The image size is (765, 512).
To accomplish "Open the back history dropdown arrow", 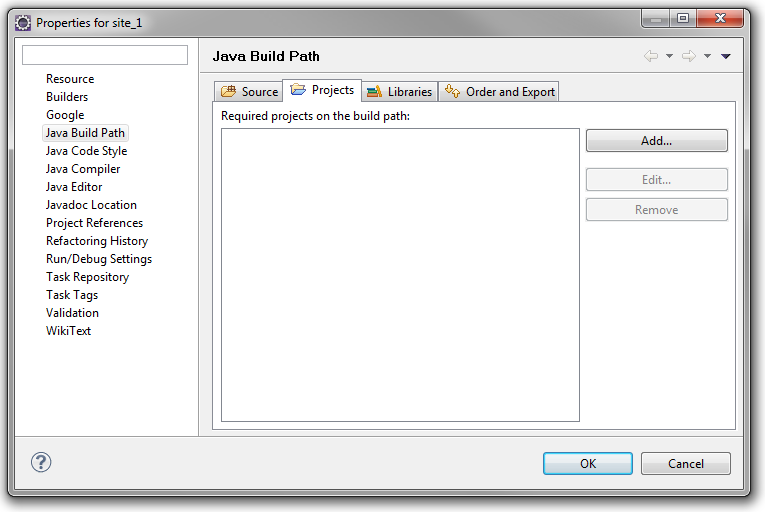I will pyautogui.click(x=669, y=56).
